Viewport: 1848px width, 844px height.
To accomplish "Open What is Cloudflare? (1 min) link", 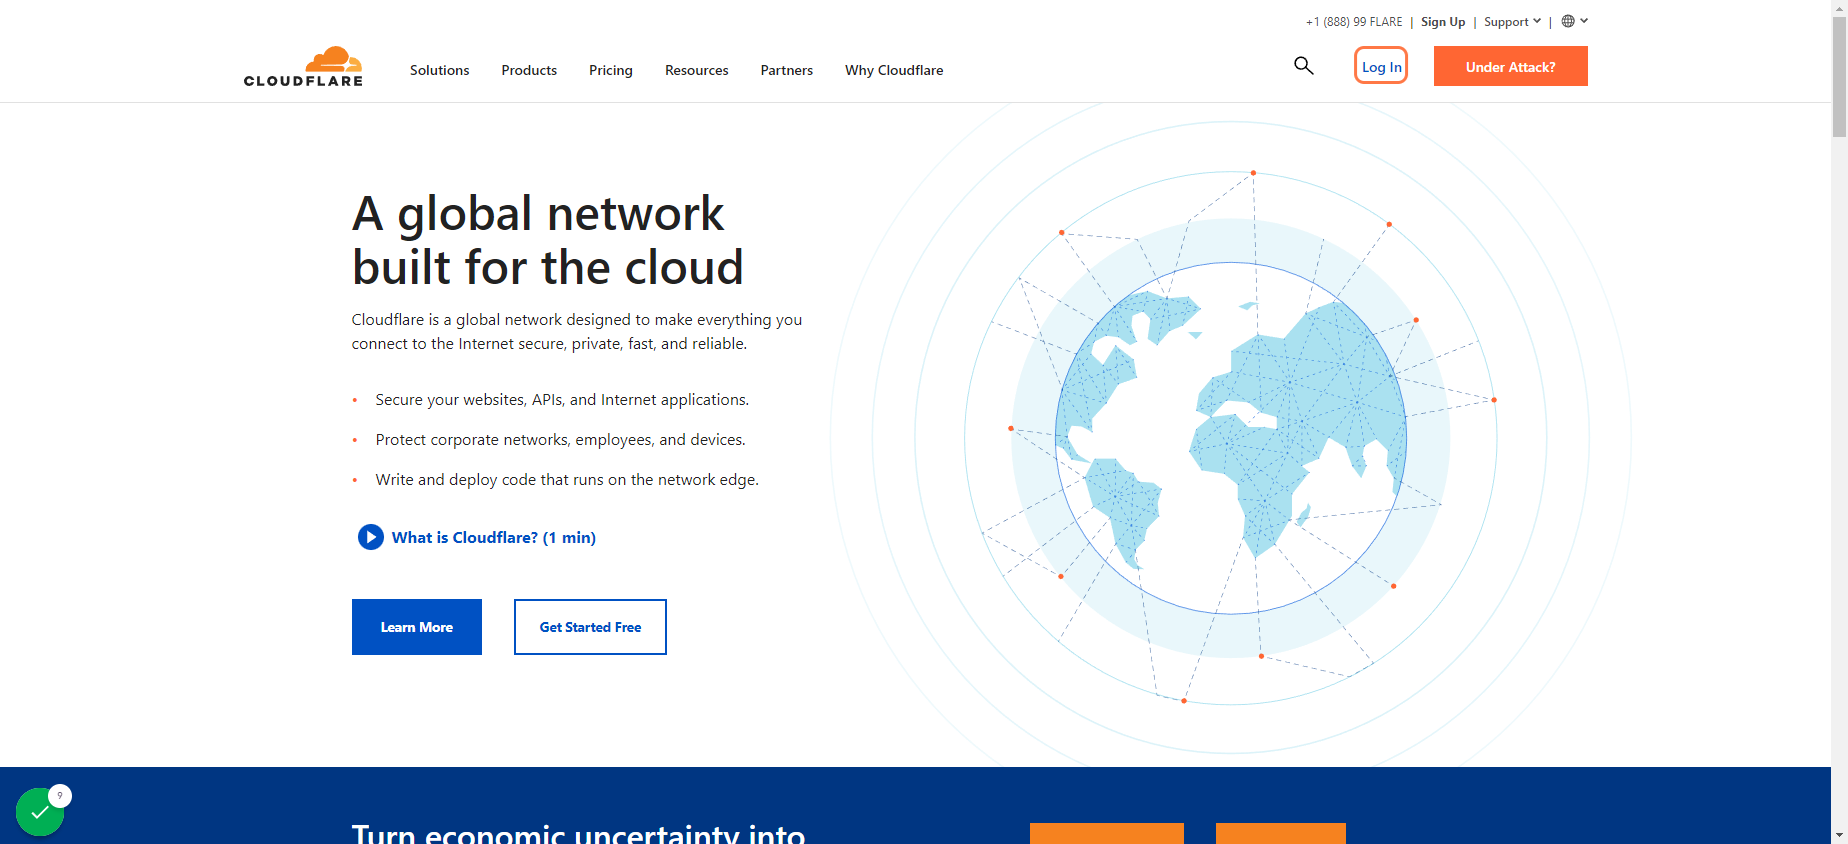I will tap(494, 537).
